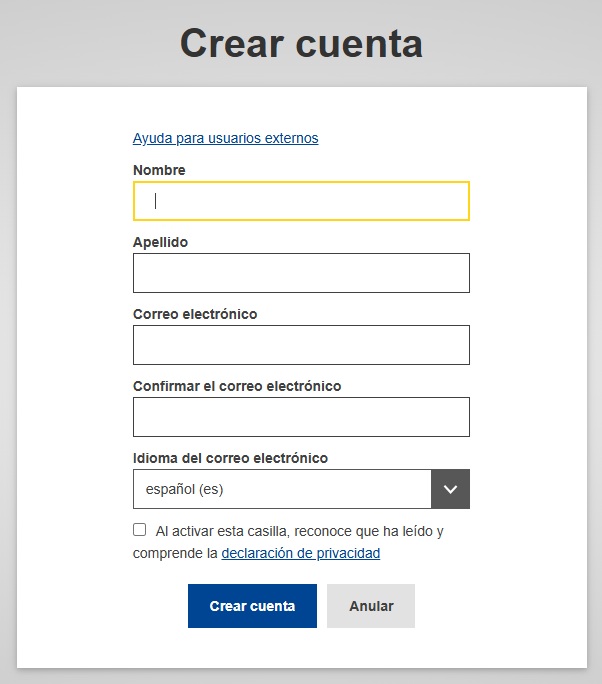Click the 'Apellido' field label
Viewport: 602px width, 684px height.
point(160,242)
